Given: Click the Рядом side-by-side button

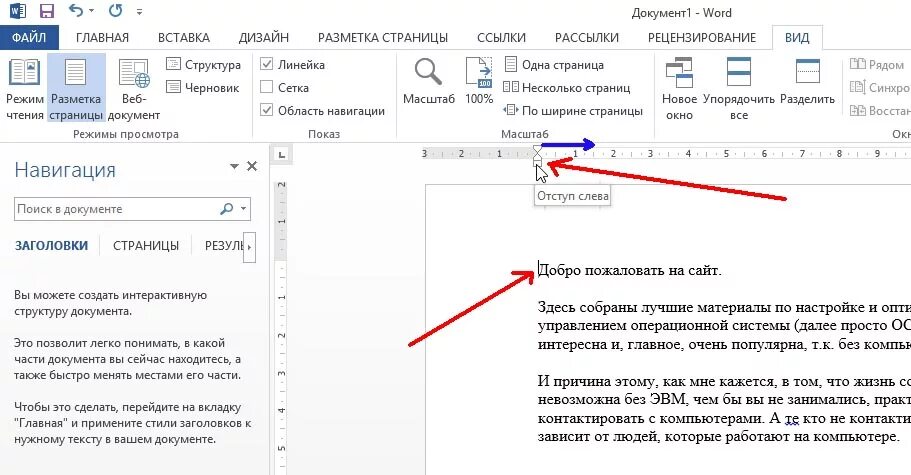Looking at the screenshot, I should point(877,64).
